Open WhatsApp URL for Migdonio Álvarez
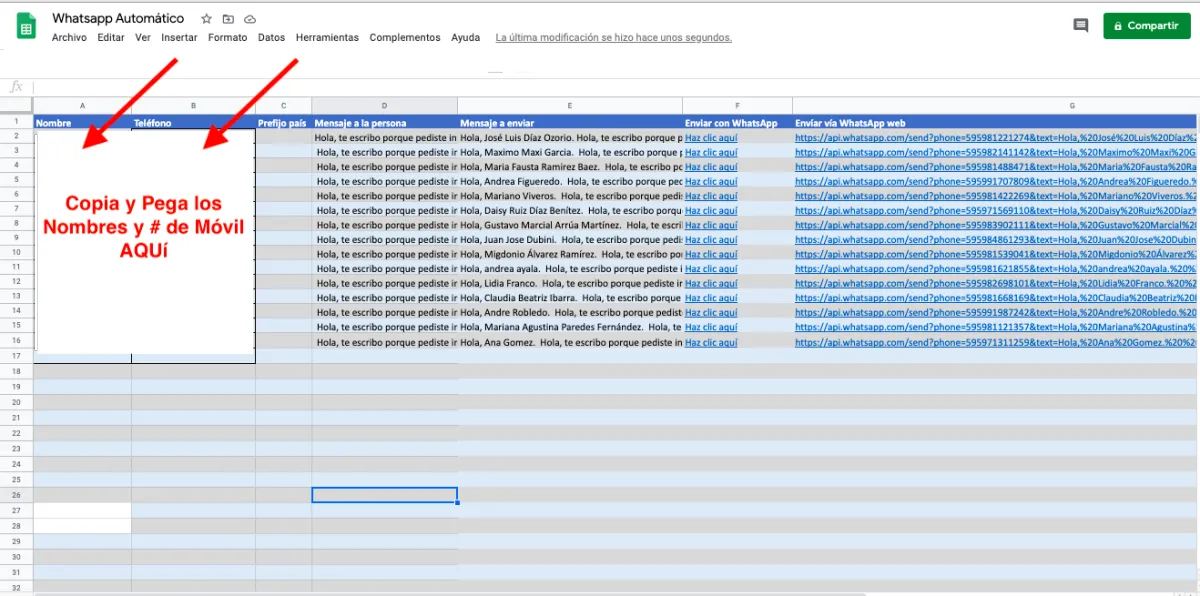 tap(996, 255)
